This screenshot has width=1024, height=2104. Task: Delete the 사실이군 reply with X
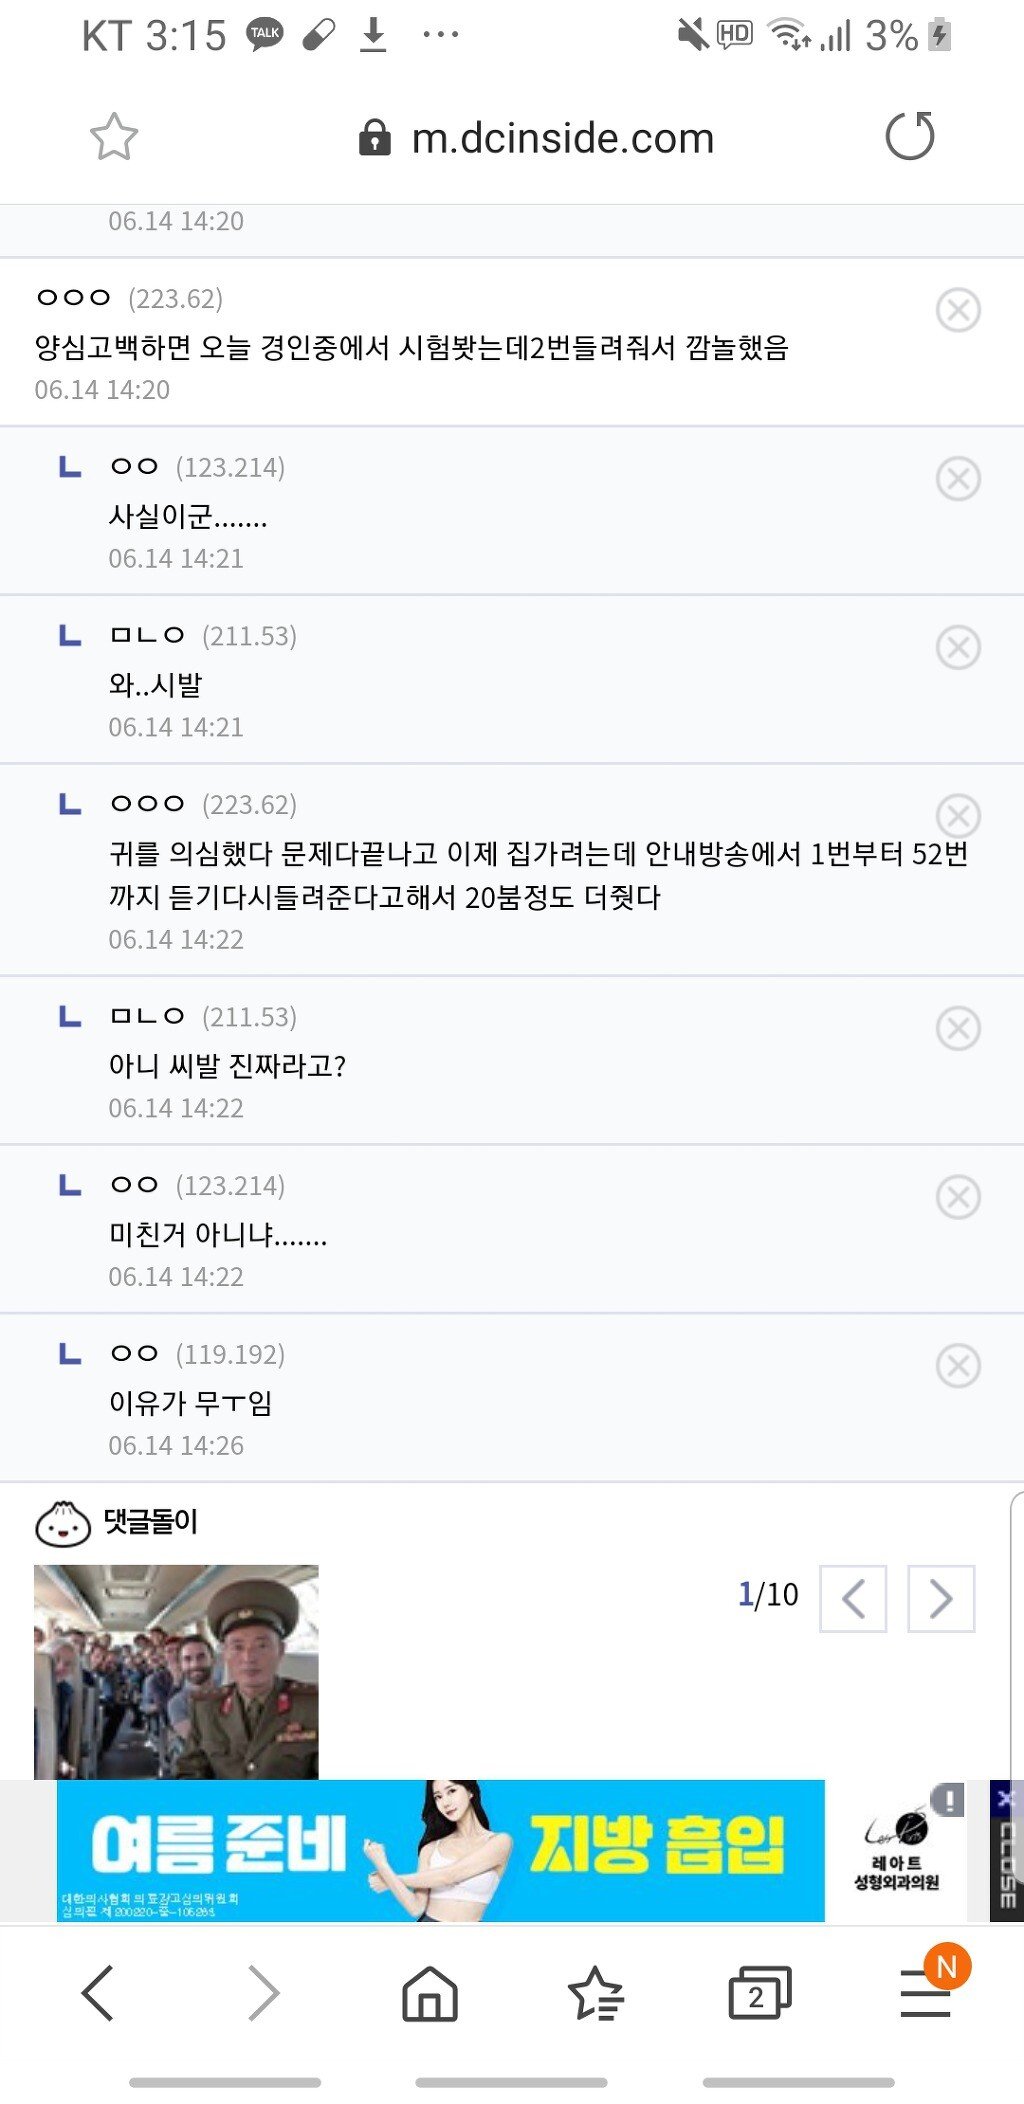click(958, 479)
